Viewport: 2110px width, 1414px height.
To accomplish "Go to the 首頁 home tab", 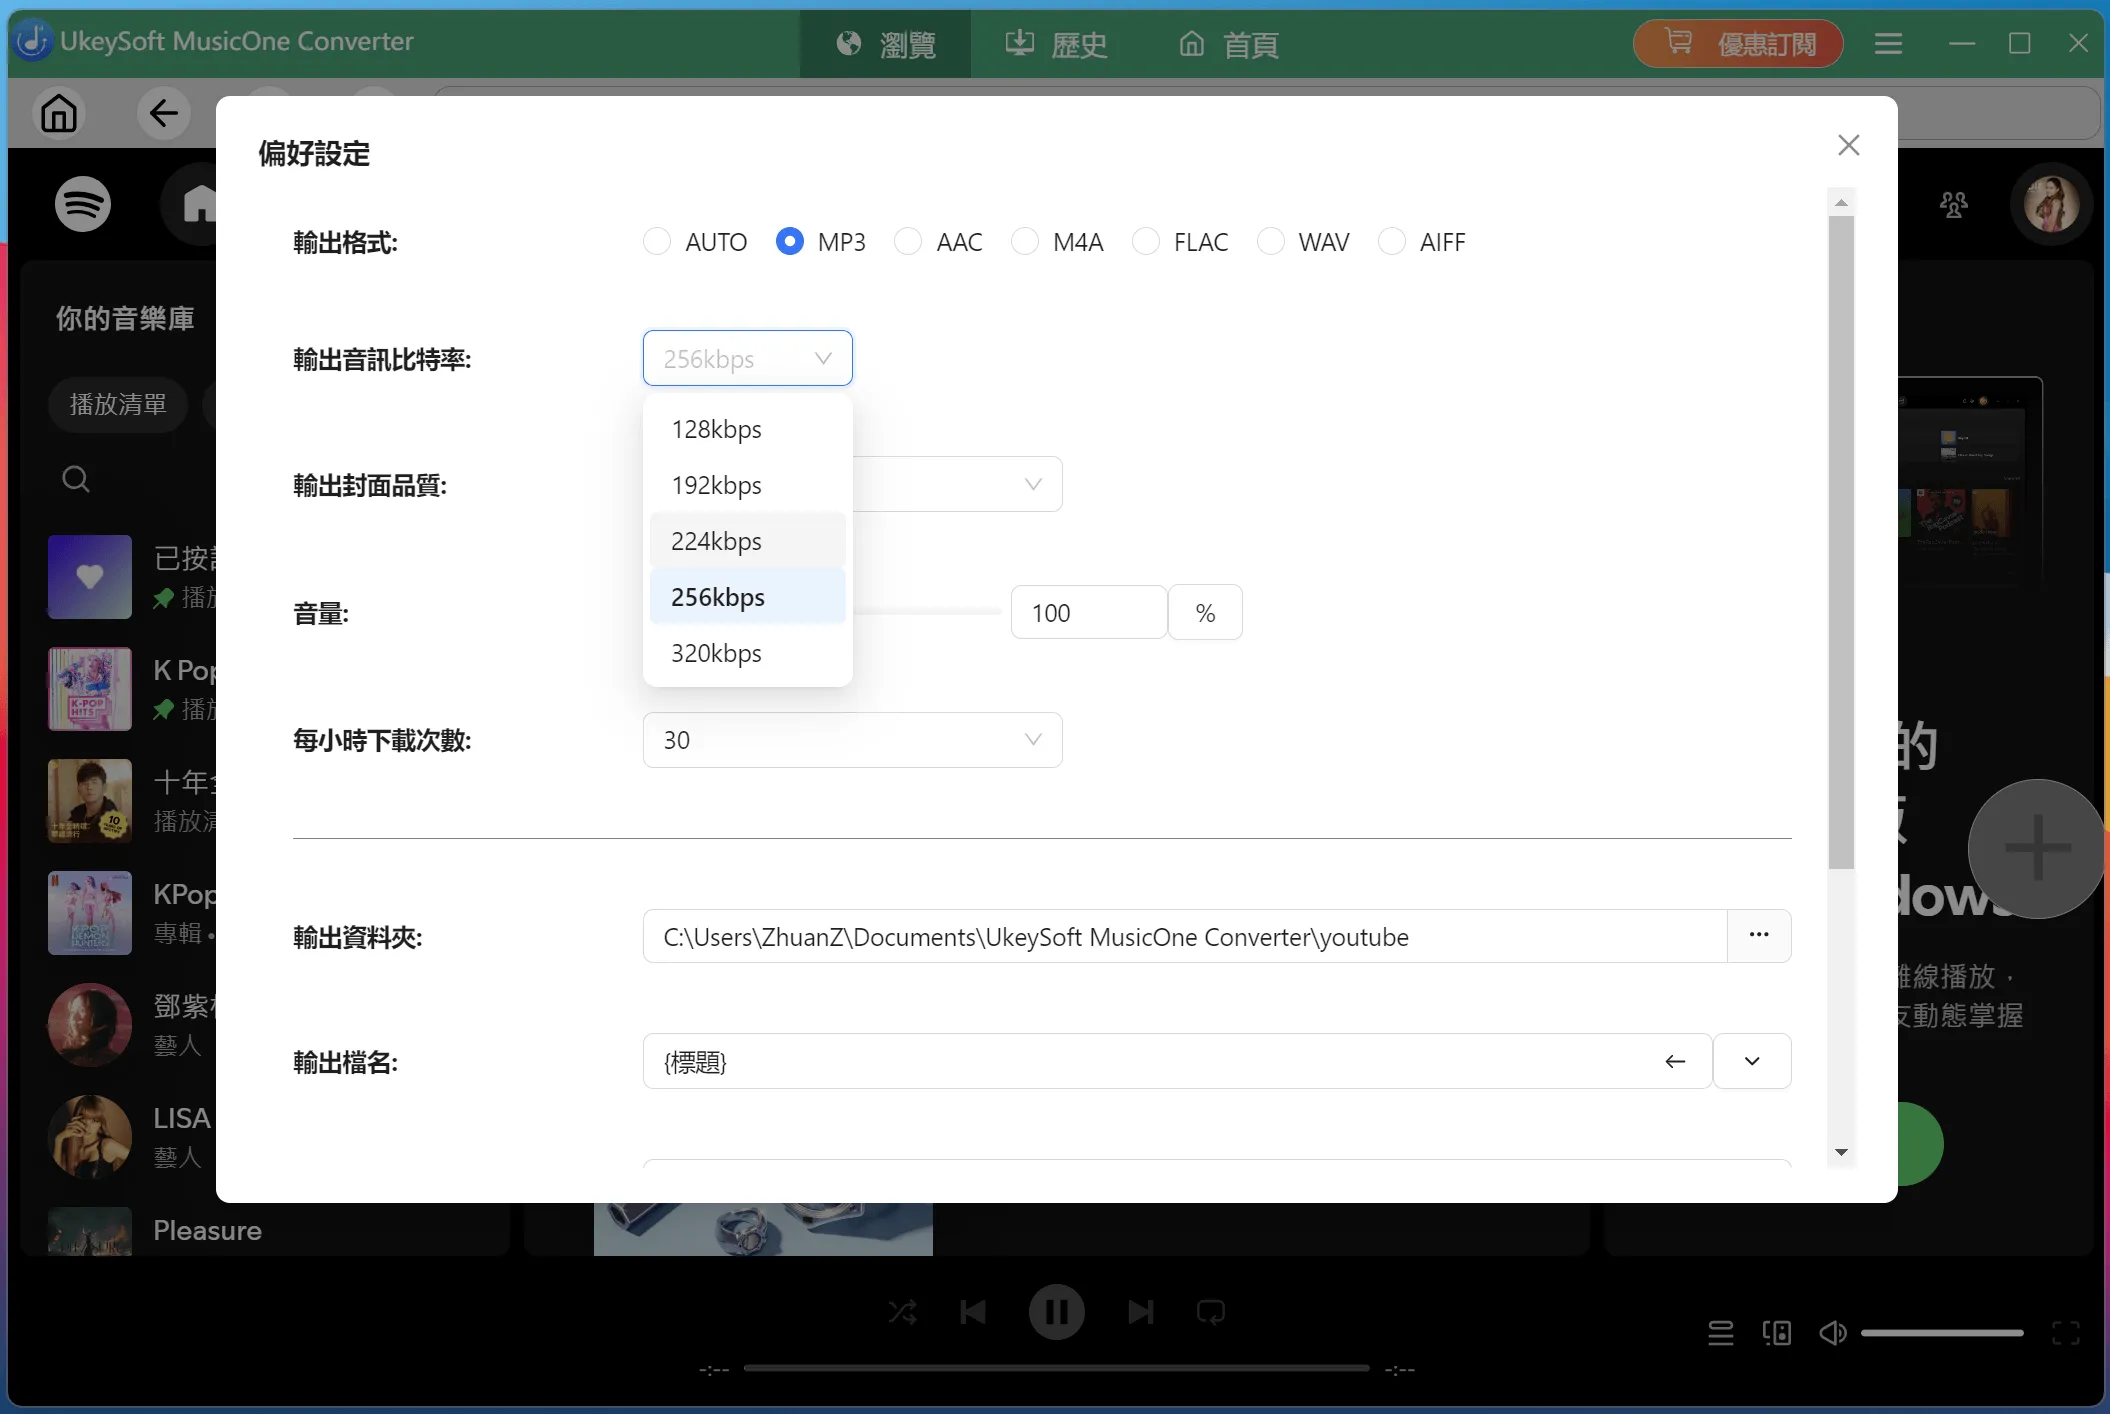I will (1228, 44).
